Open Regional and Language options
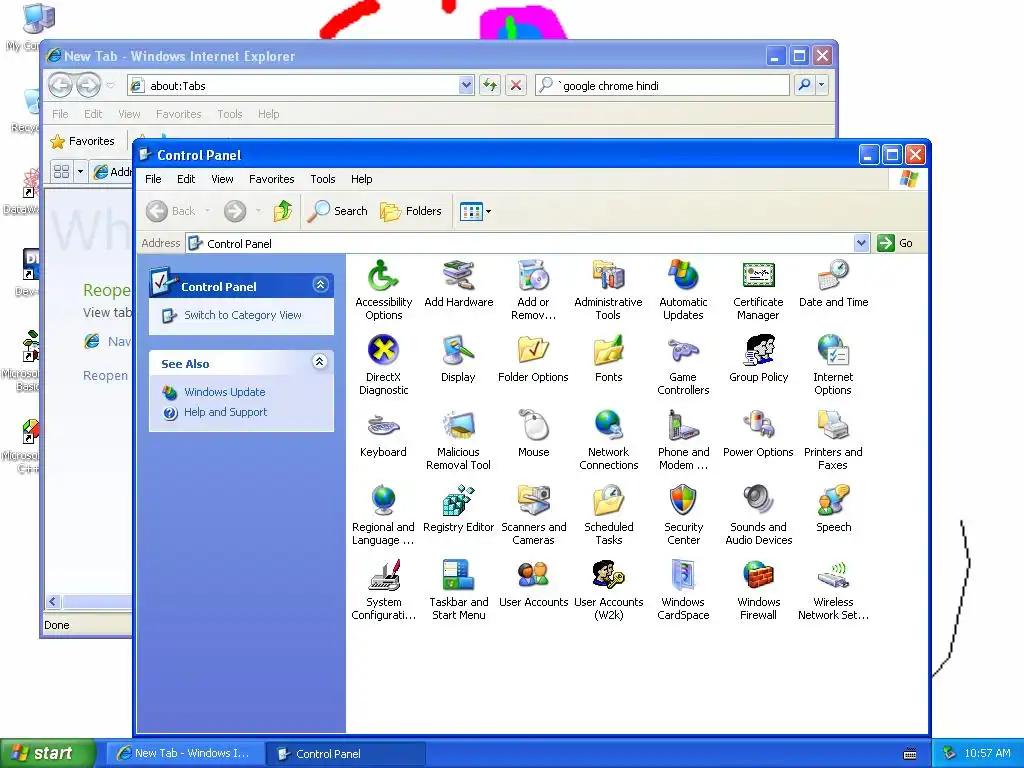The width and height of the screenshot is (1024, 768). (x=383, y=515)
